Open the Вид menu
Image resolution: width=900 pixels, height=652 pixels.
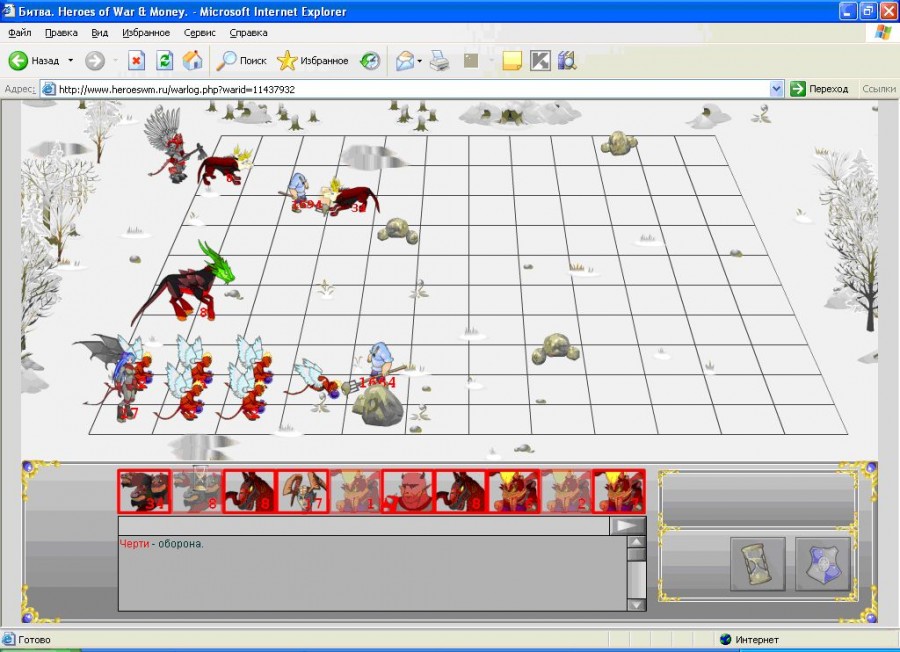click(x=99, y=33)
